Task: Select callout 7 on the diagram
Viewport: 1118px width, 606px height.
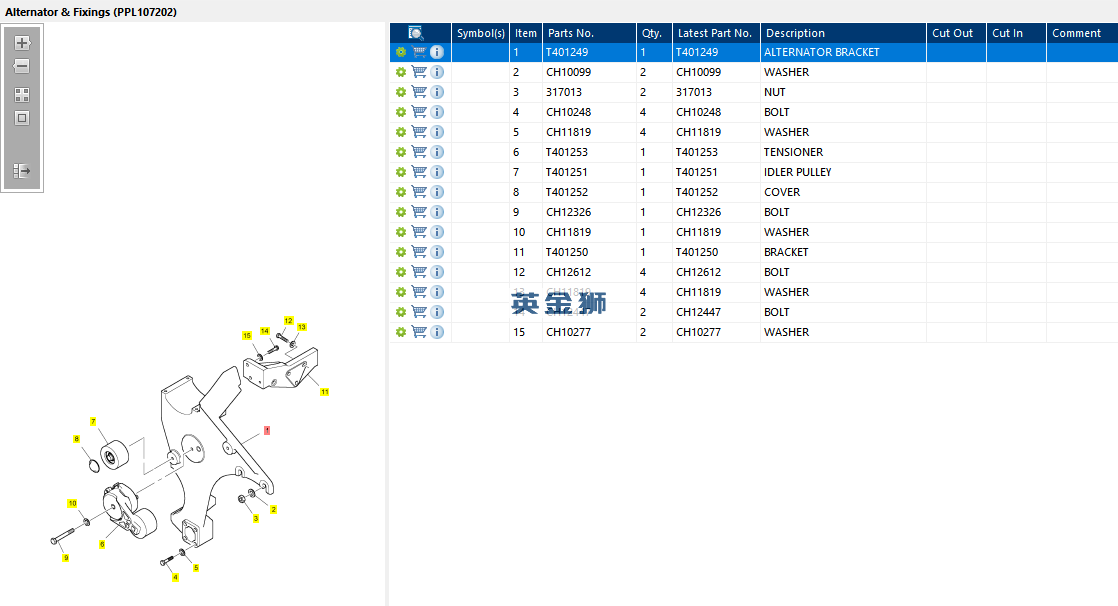Action: coord(93,422)
